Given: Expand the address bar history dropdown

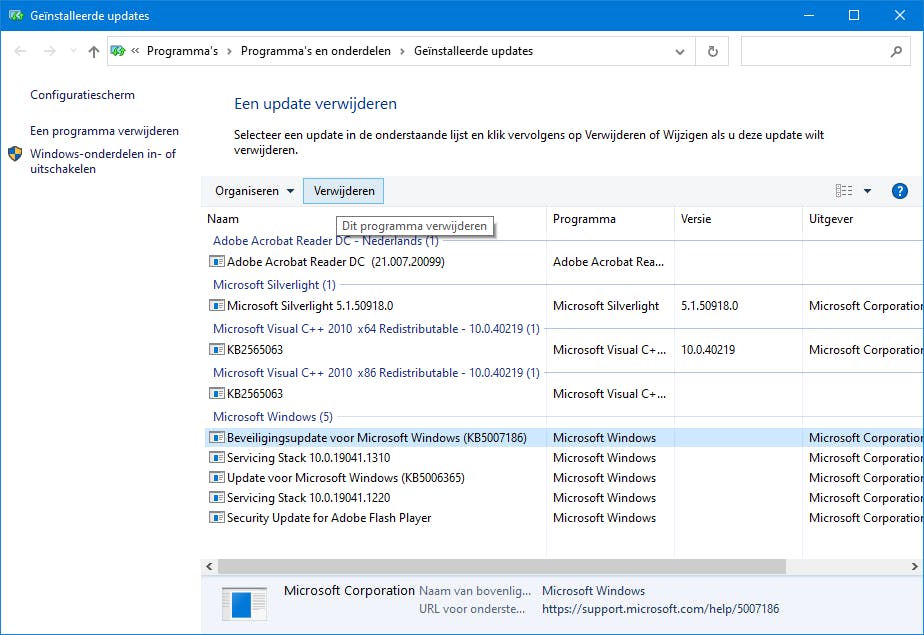Looking at the screenshot, I should pos(679,52).
